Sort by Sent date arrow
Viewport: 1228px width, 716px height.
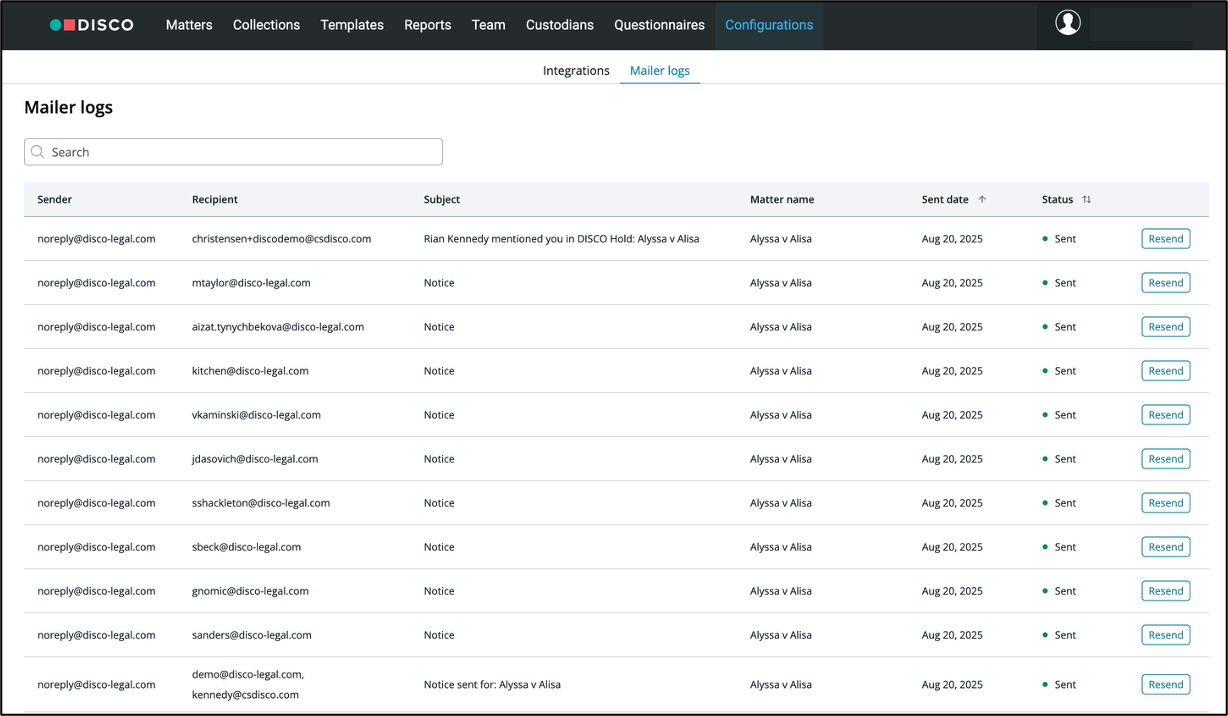click(982, 200)
